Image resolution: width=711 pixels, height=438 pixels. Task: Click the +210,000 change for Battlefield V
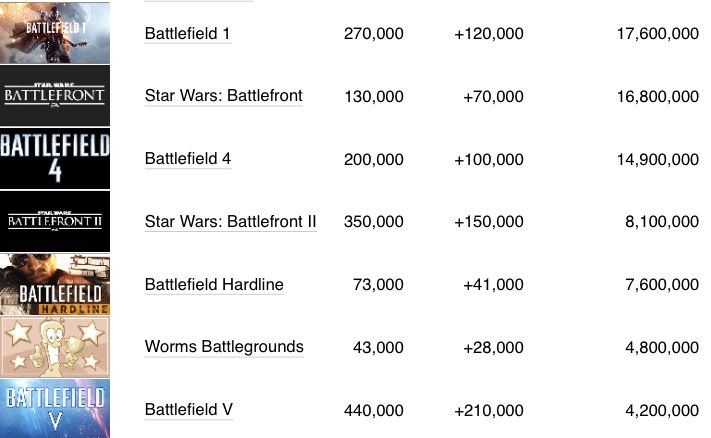(488, 409)
